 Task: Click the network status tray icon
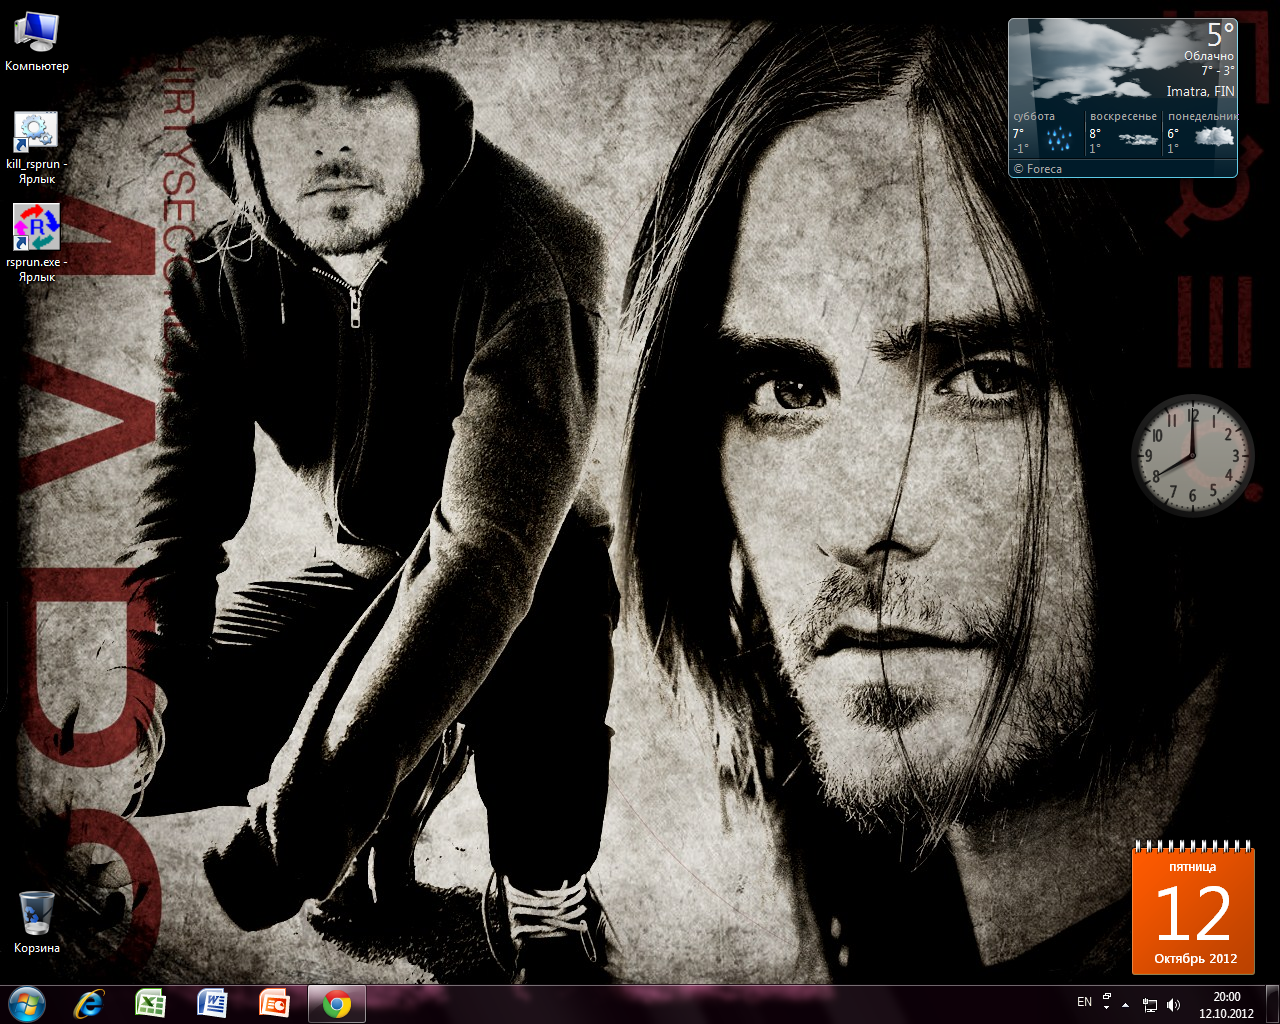tap(1150, 1005)
